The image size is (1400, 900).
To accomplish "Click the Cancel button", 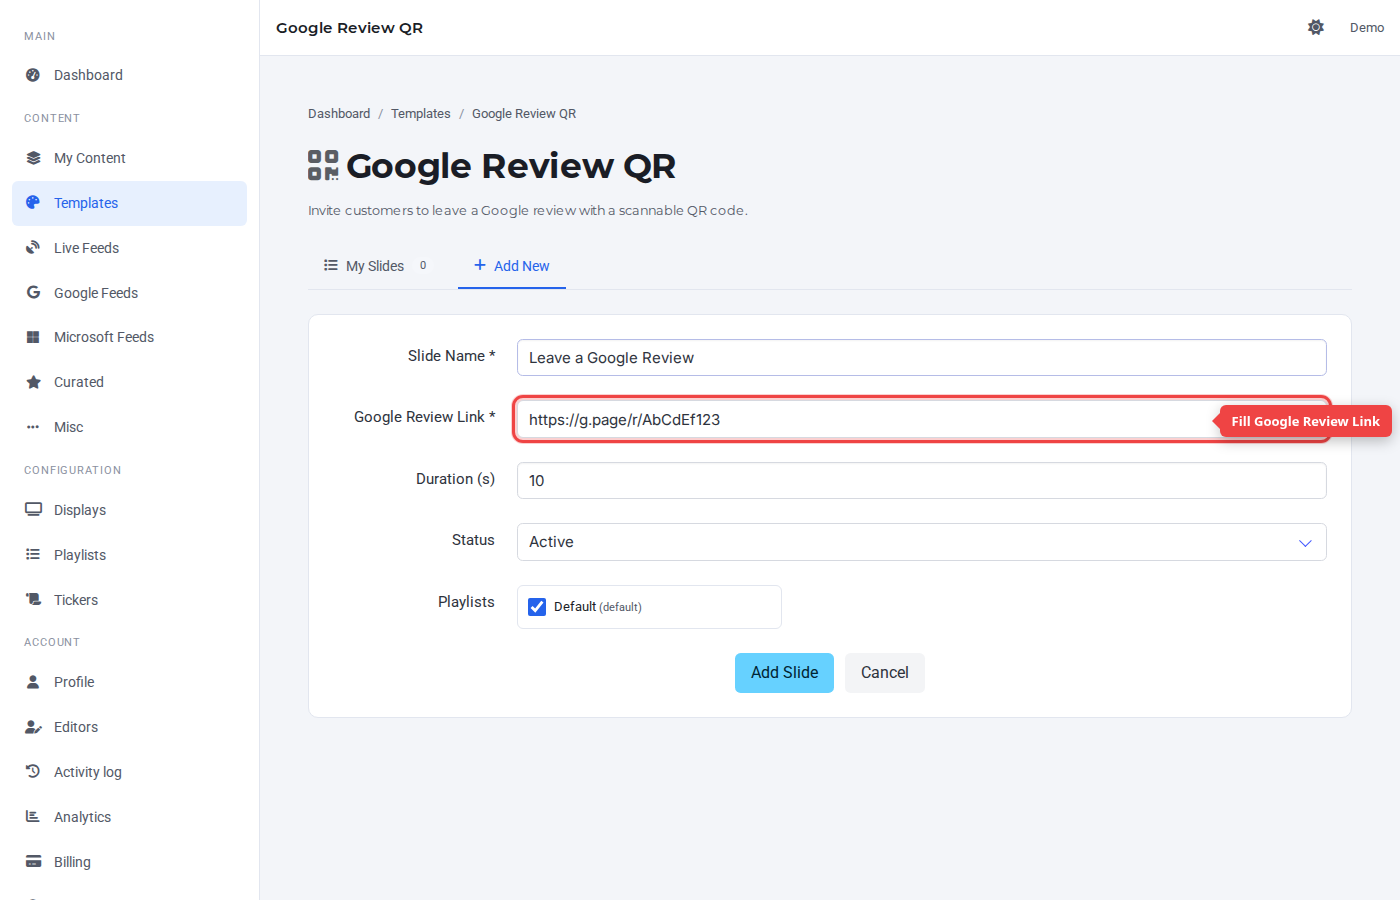I will (885, 673).
